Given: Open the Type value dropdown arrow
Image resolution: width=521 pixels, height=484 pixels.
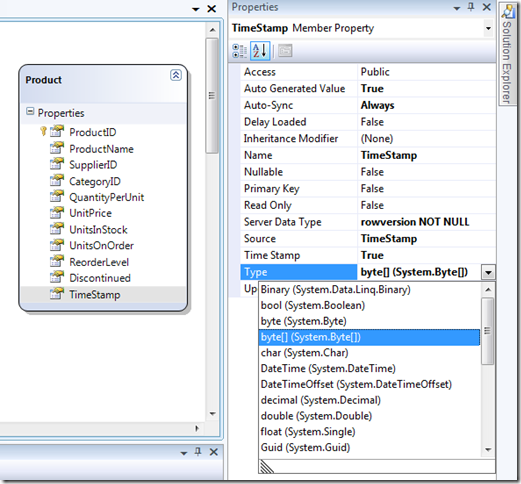Looking at the screenshot, I should click(488, 272).
